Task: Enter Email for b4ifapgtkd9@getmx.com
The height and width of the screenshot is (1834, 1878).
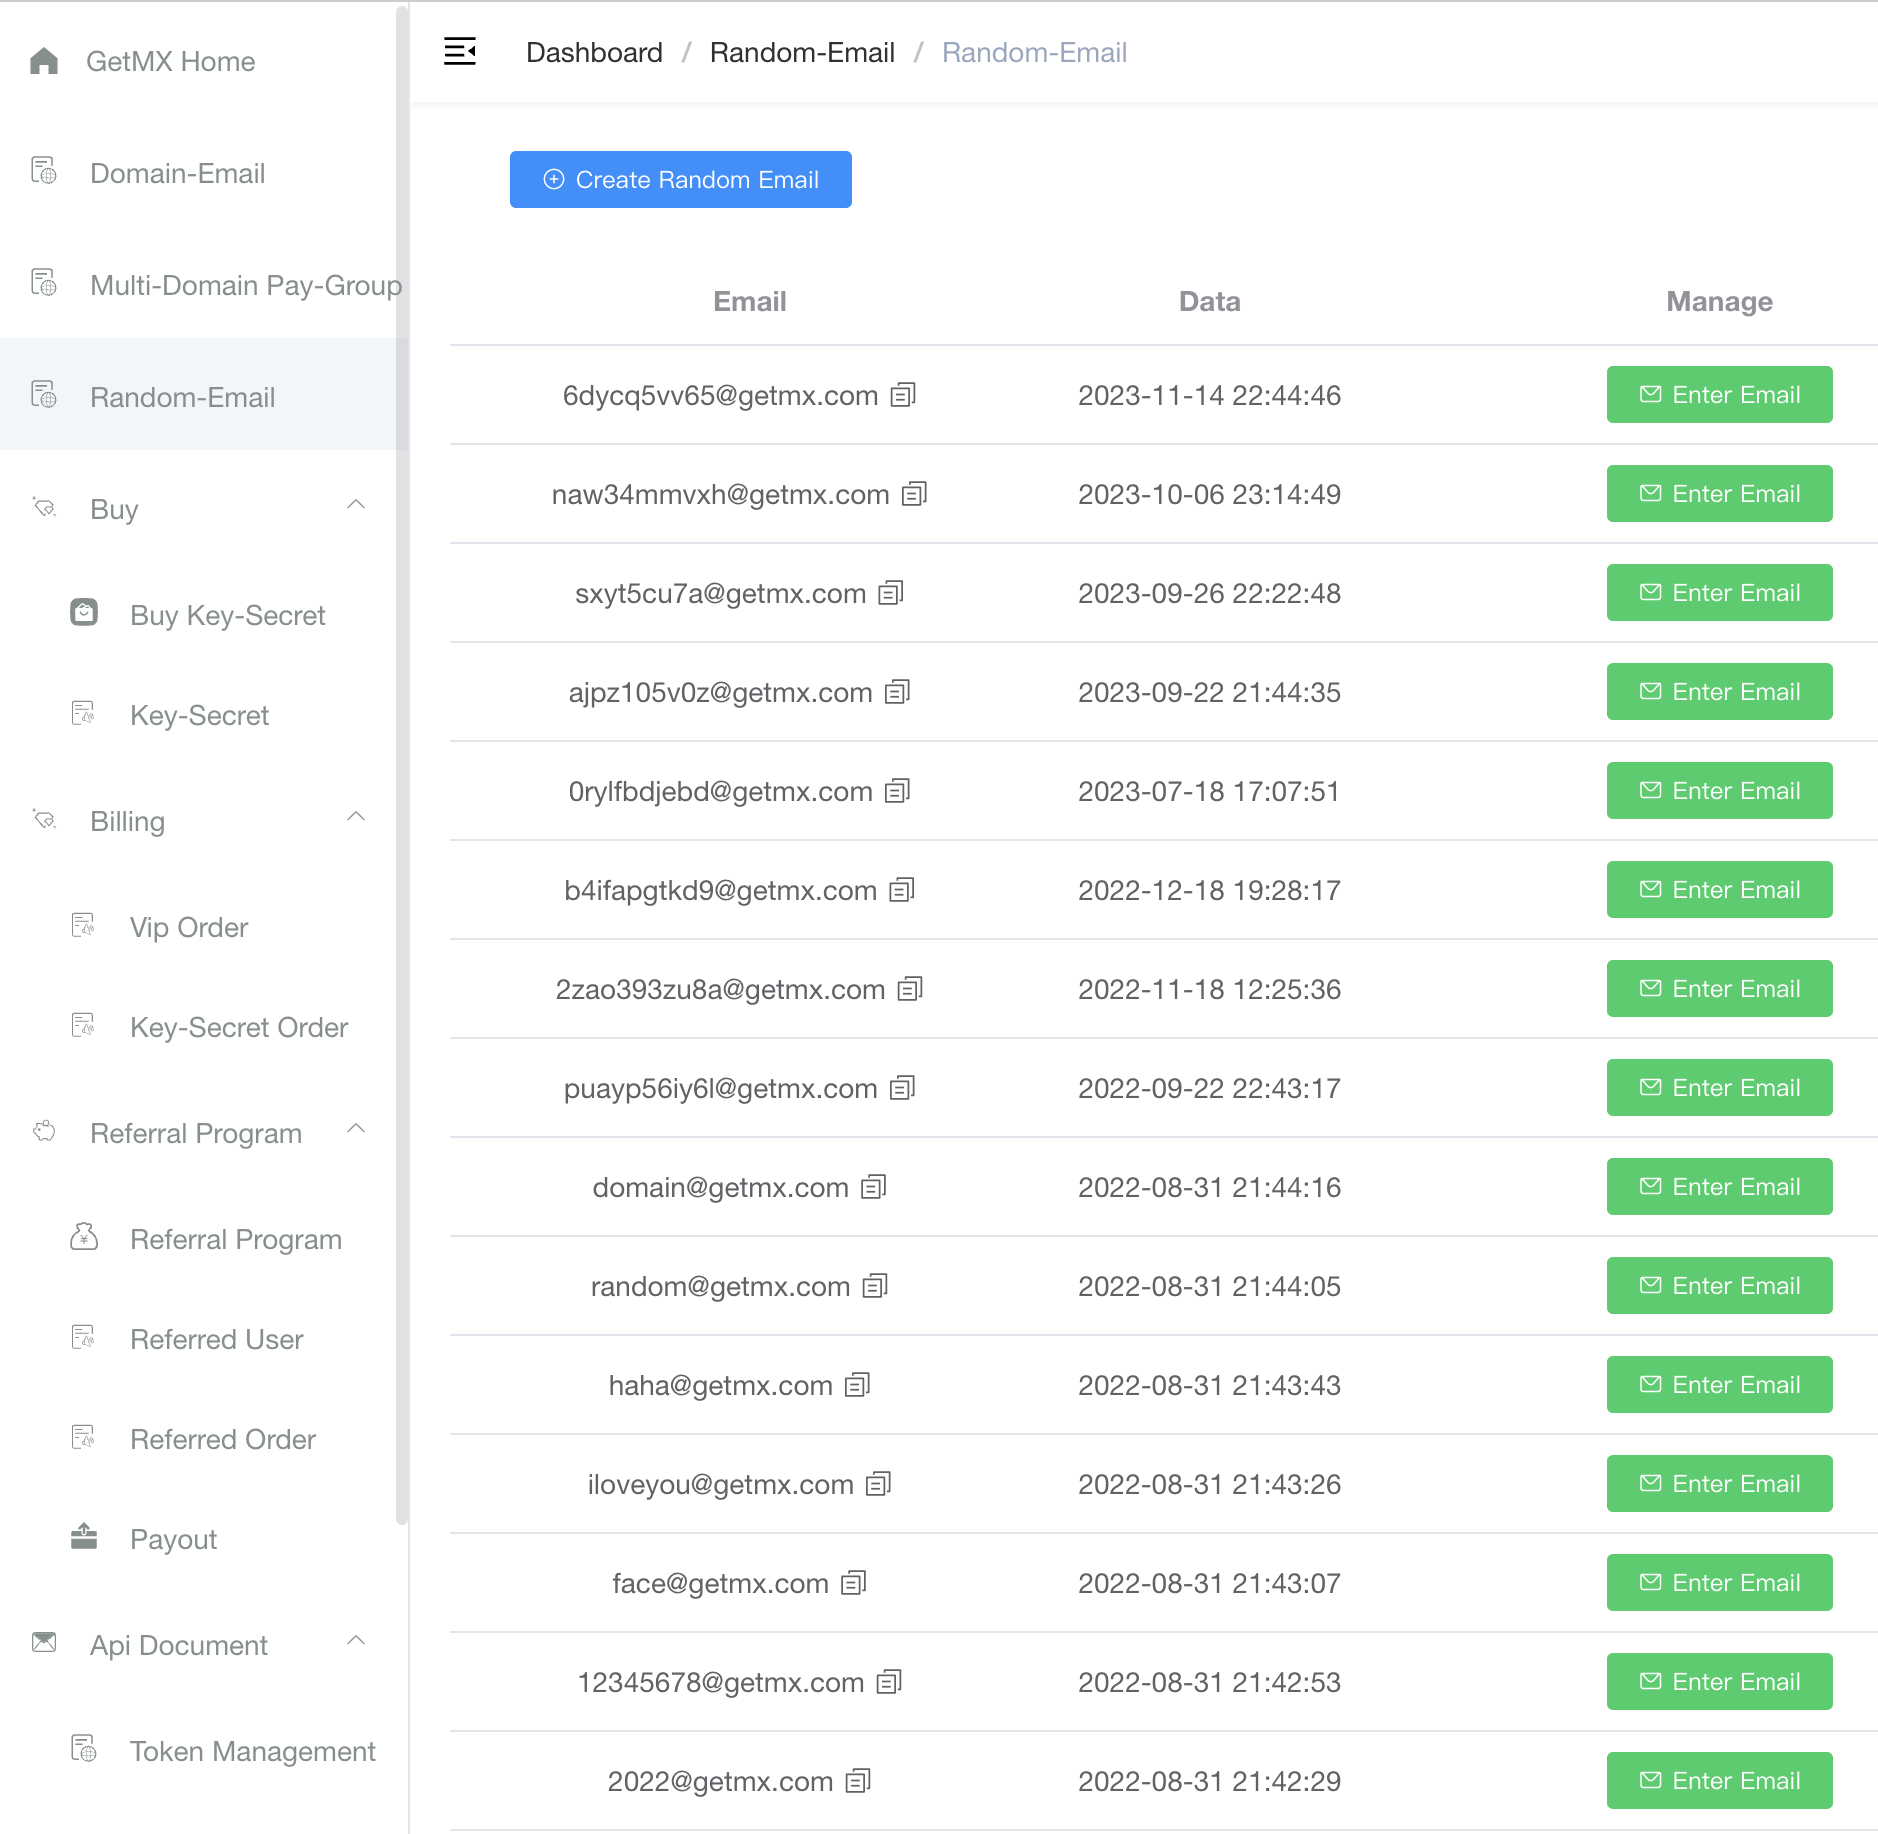Action: [1720, 890]
